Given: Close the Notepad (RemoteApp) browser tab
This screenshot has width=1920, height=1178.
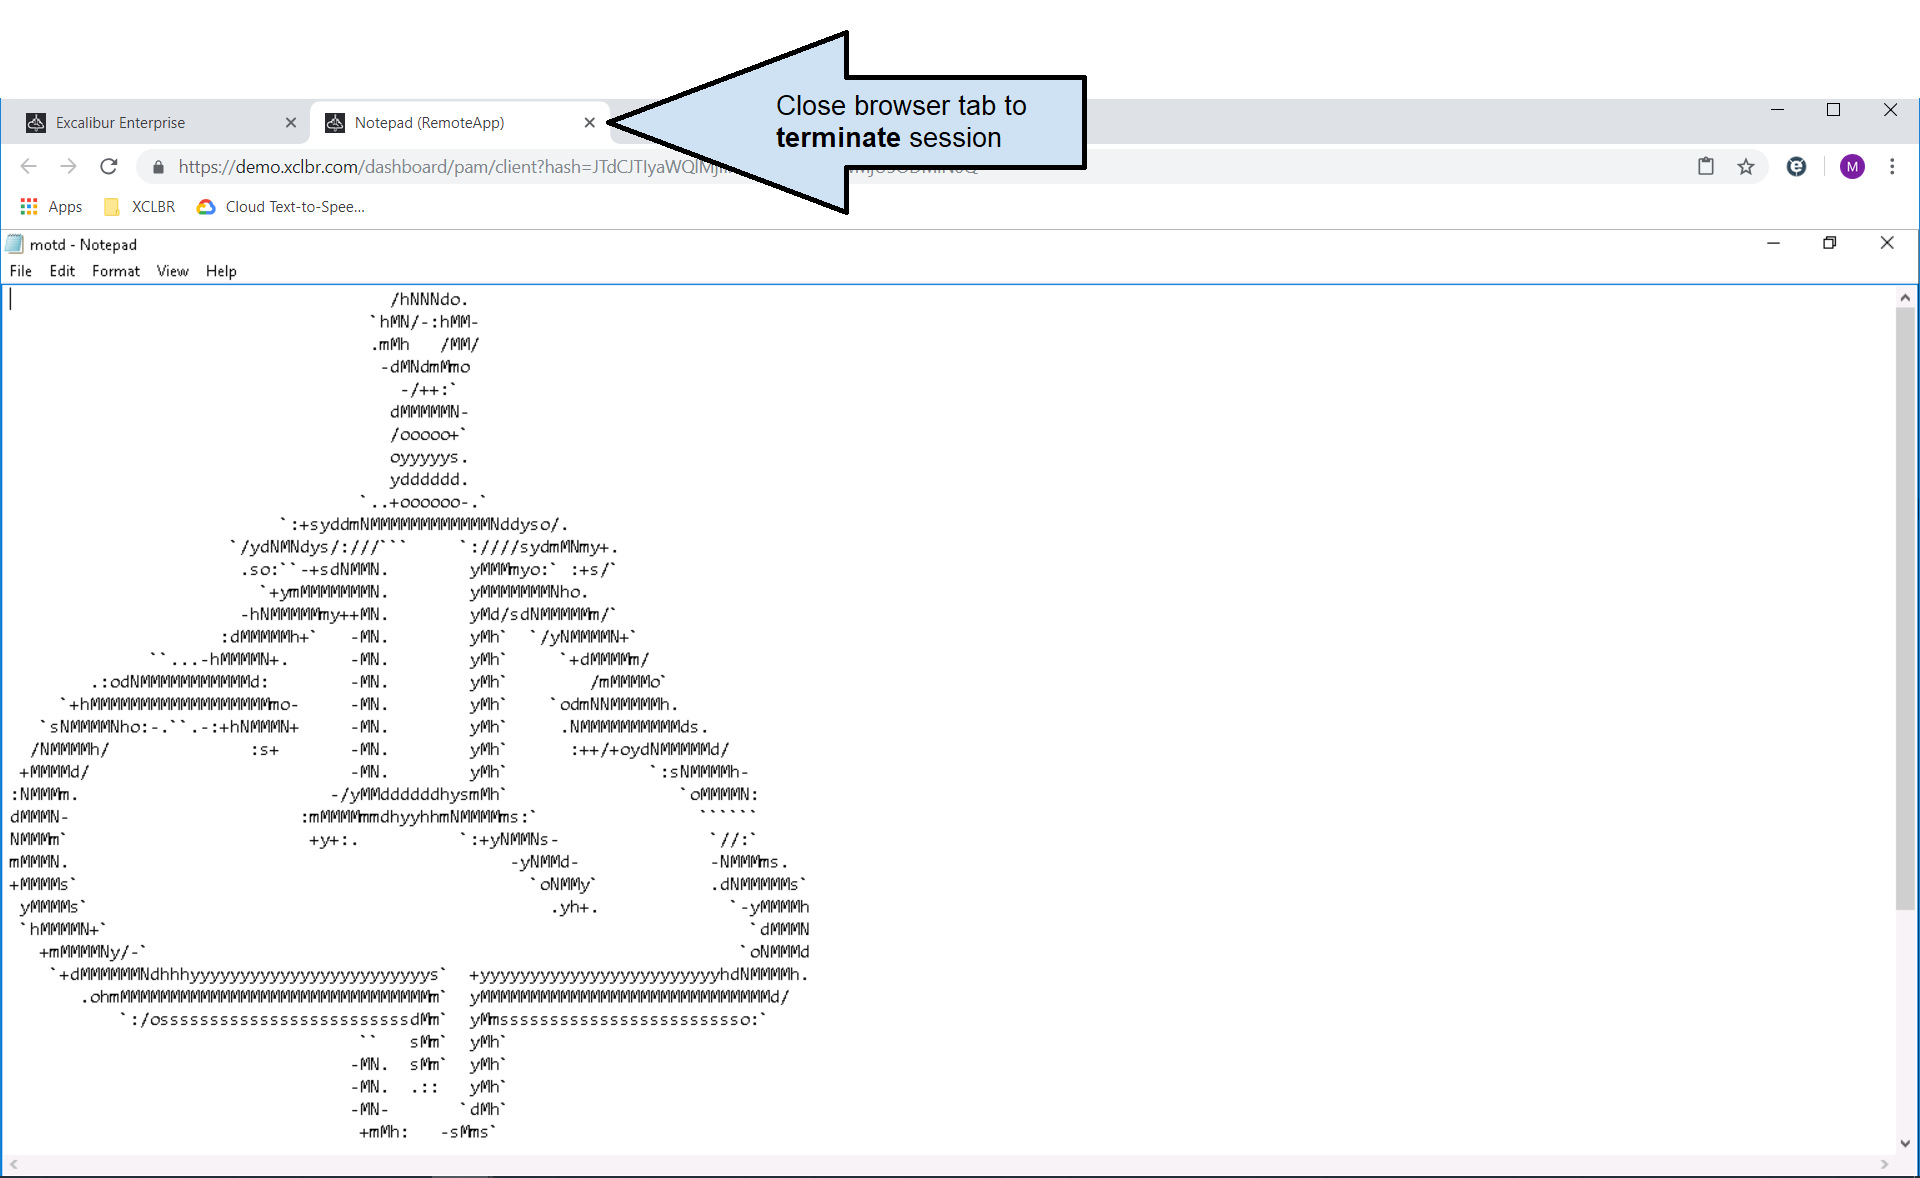Looking at the screenshot, I should tap(590, 123).
